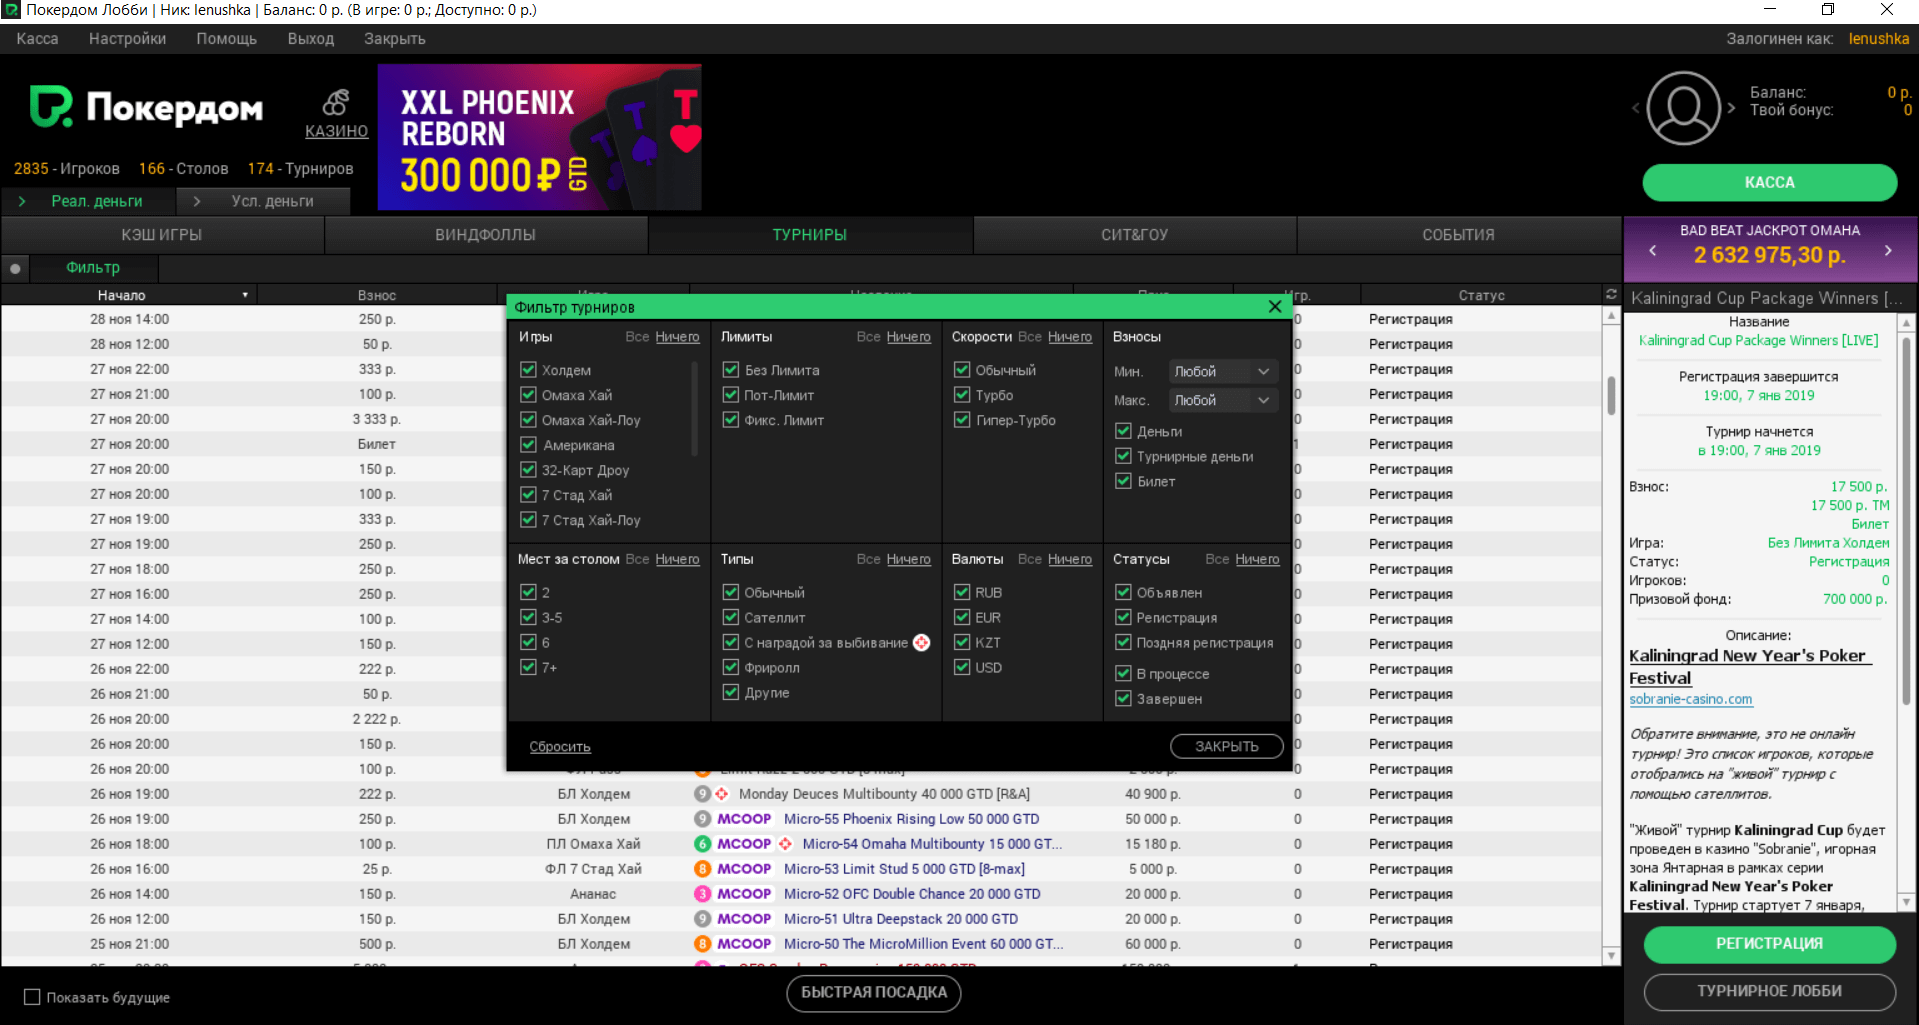
Task: Open the Касса menu
Action: (x=38, y=39)
